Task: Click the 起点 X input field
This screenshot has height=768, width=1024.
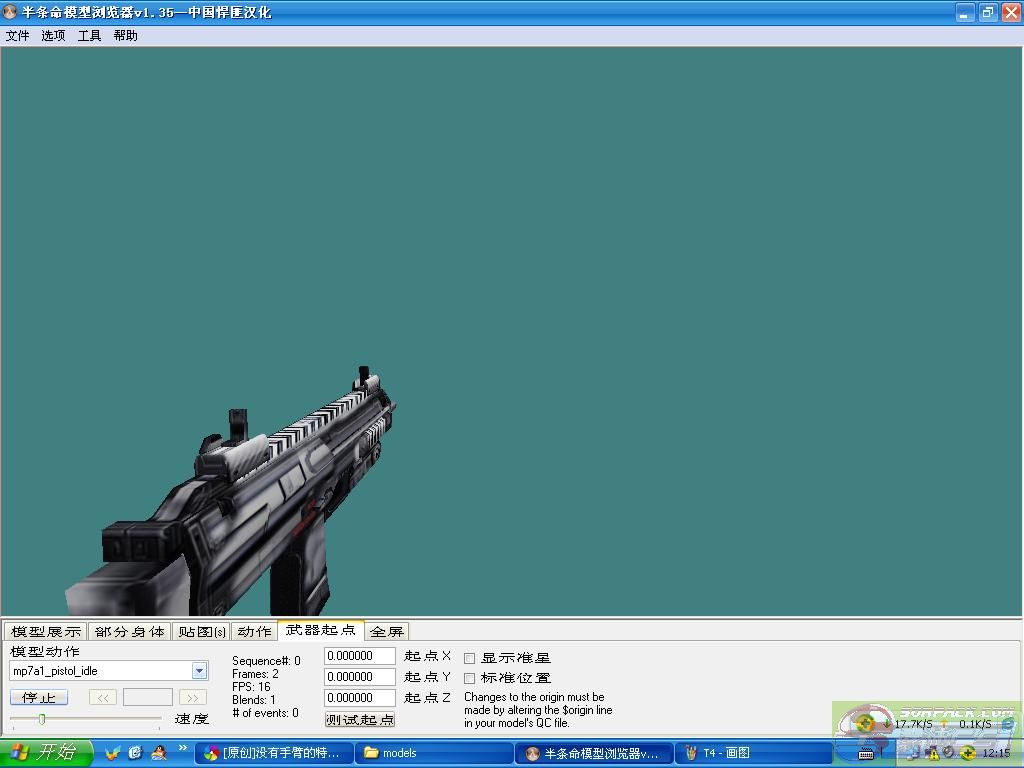Action: (360, 656)
